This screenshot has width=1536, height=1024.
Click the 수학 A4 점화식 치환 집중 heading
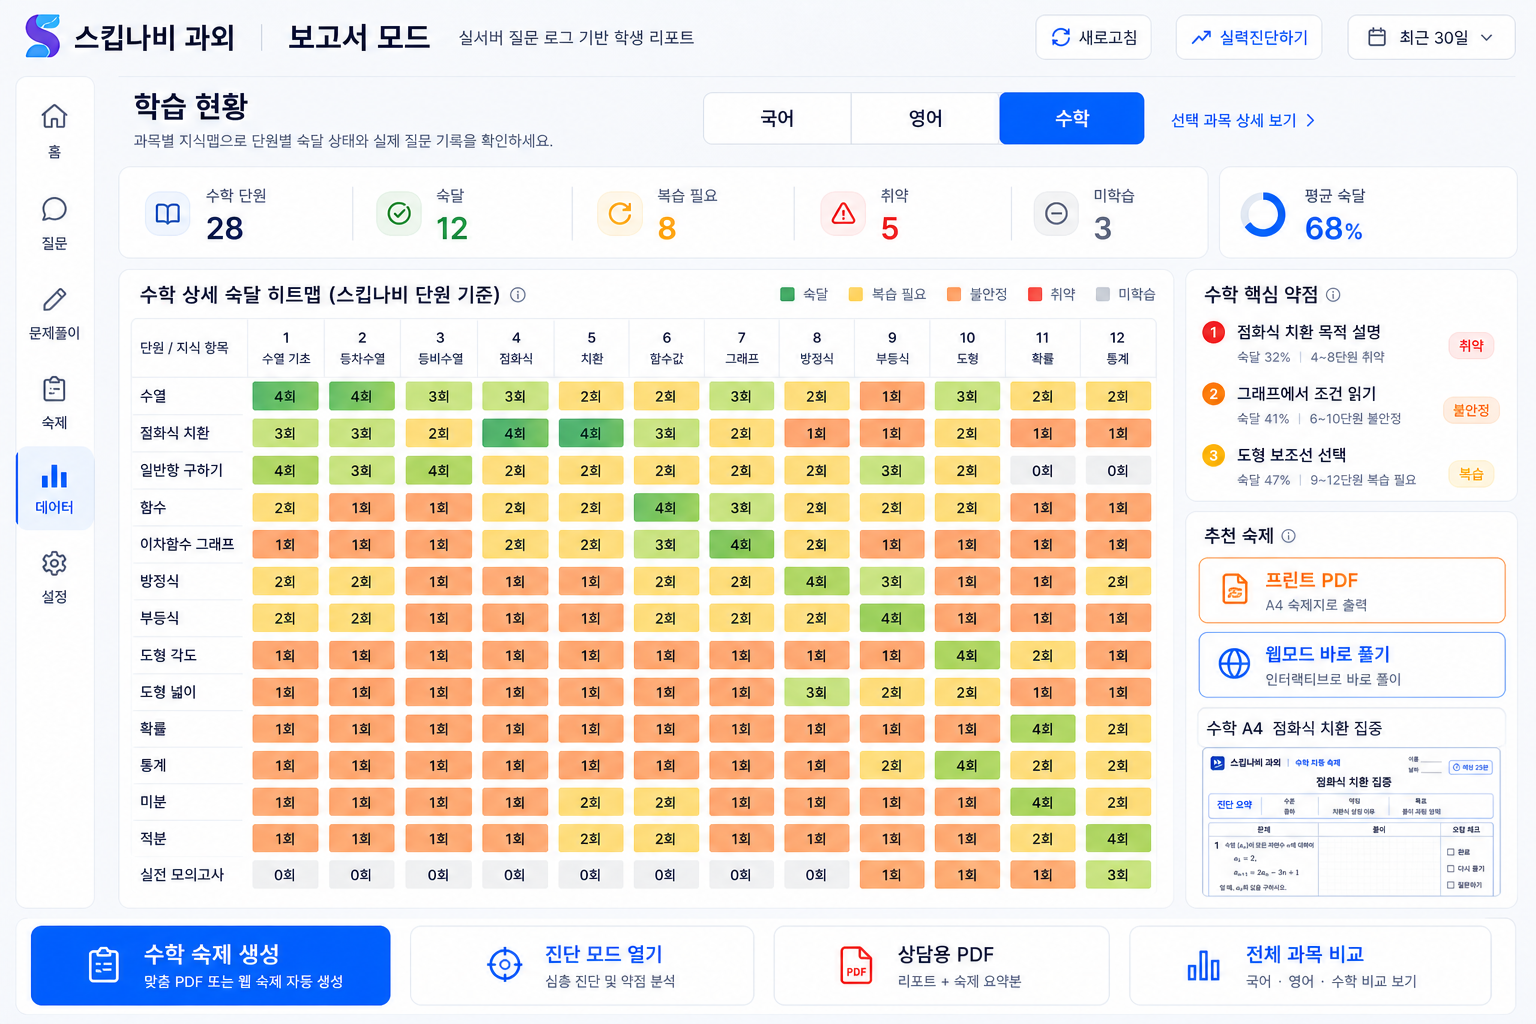pyautogui.click(x=1294, y=728)
